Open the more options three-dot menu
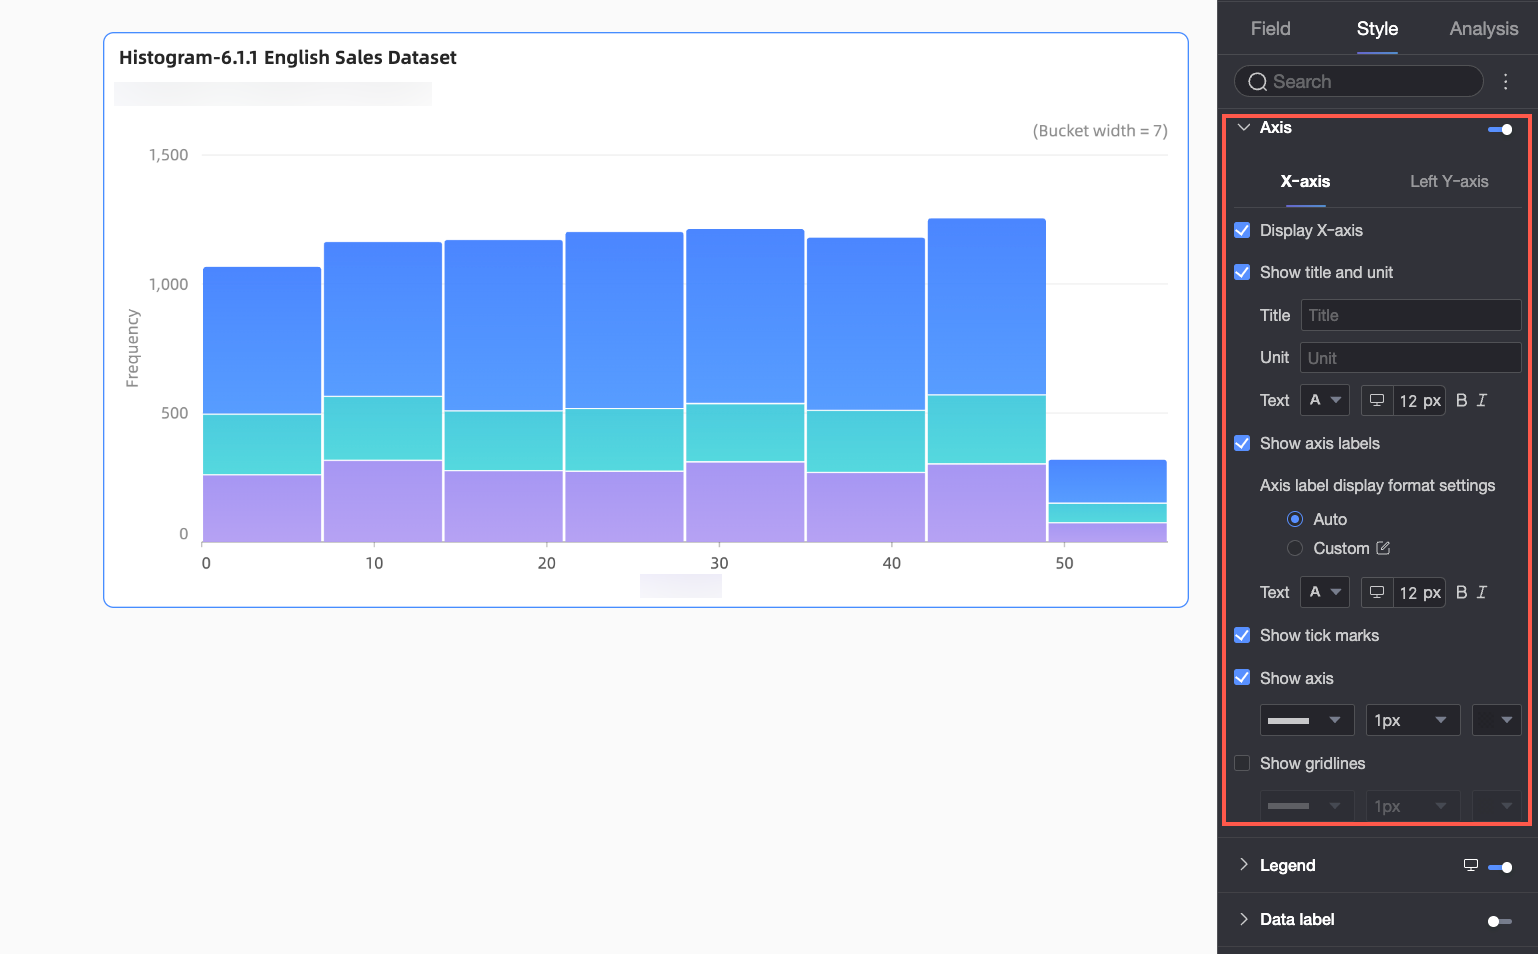This screenshot has height=954, width=1538. coord(1505,82)
